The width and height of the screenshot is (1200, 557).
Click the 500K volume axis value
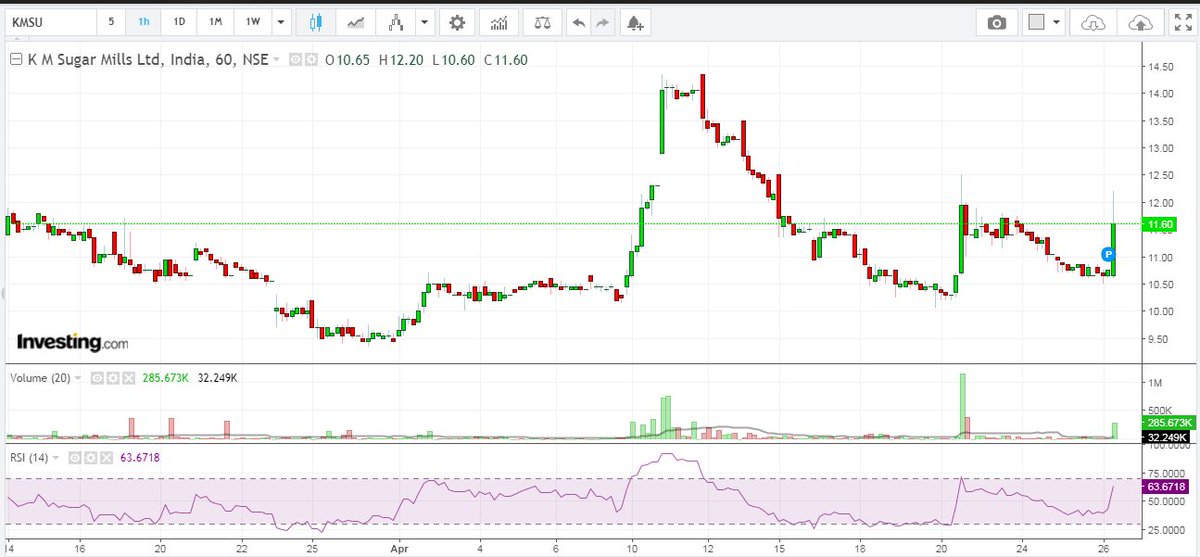[1162, 410]
